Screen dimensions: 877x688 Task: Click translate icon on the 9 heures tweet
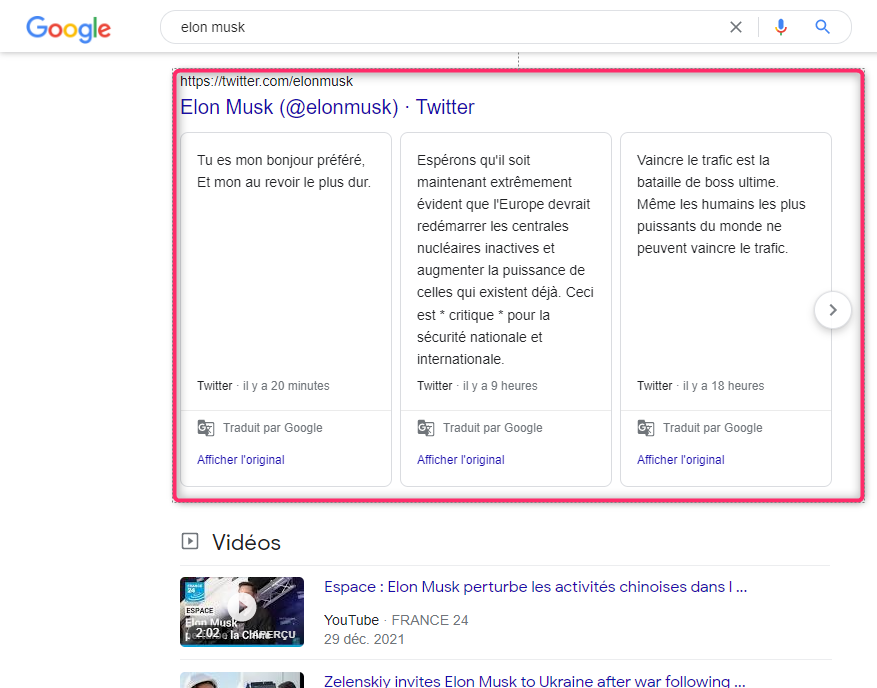[x=426, y=428]
